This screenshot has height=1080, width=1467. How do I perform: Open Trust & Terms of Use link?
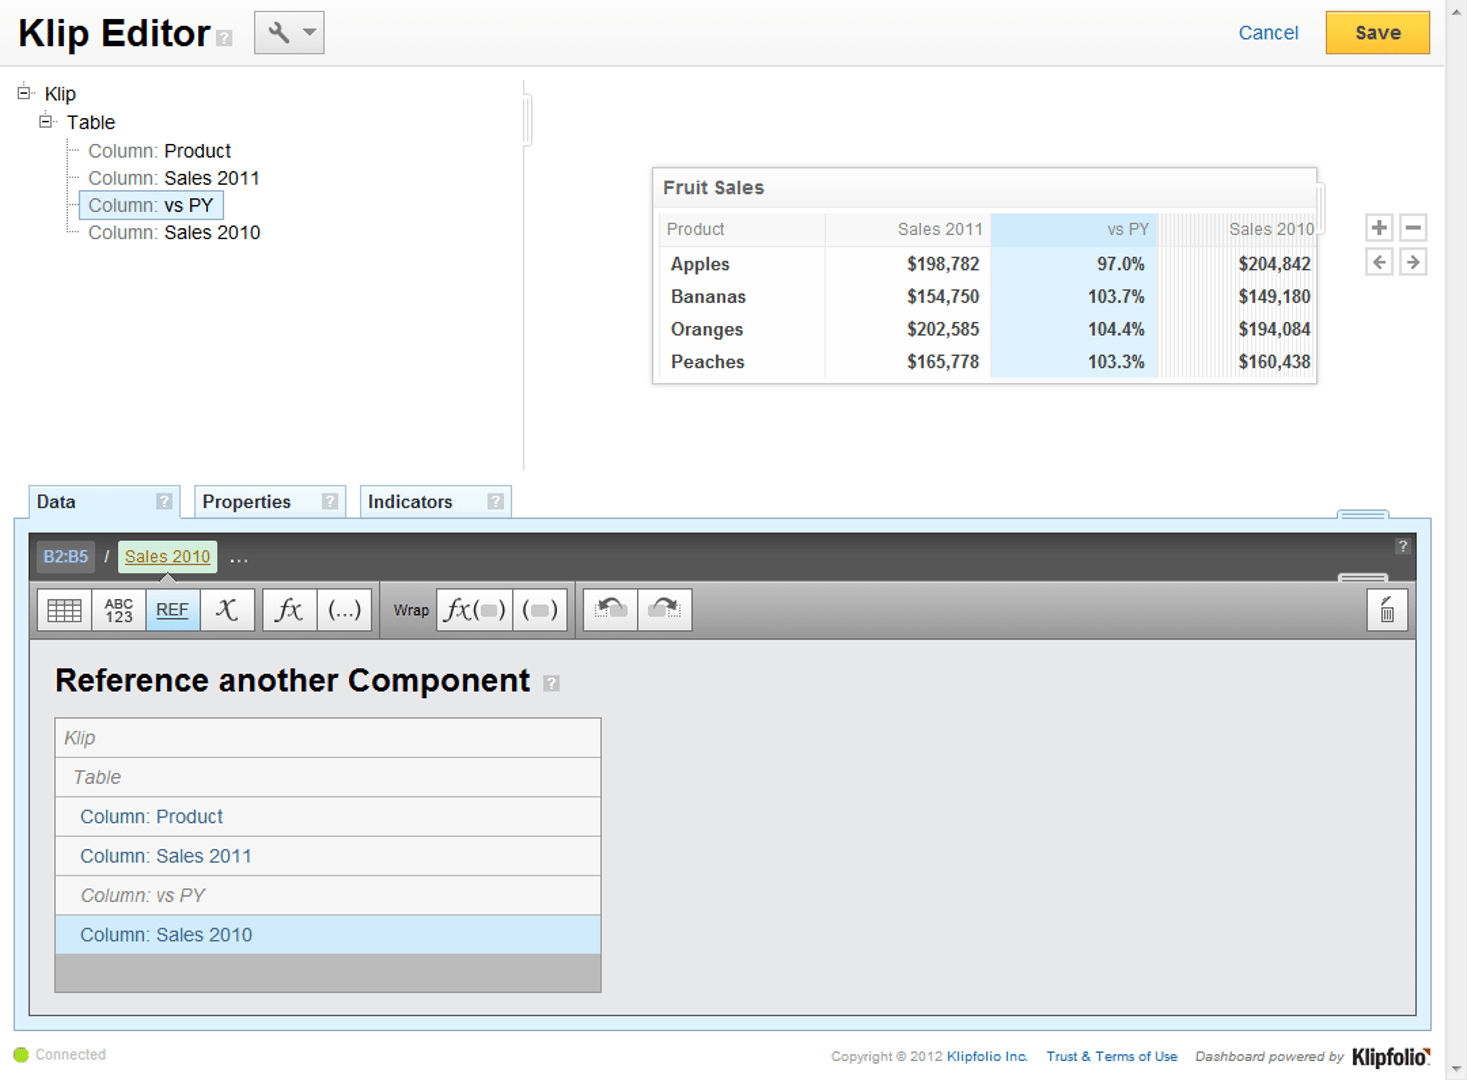[x=1112, y=1056]
